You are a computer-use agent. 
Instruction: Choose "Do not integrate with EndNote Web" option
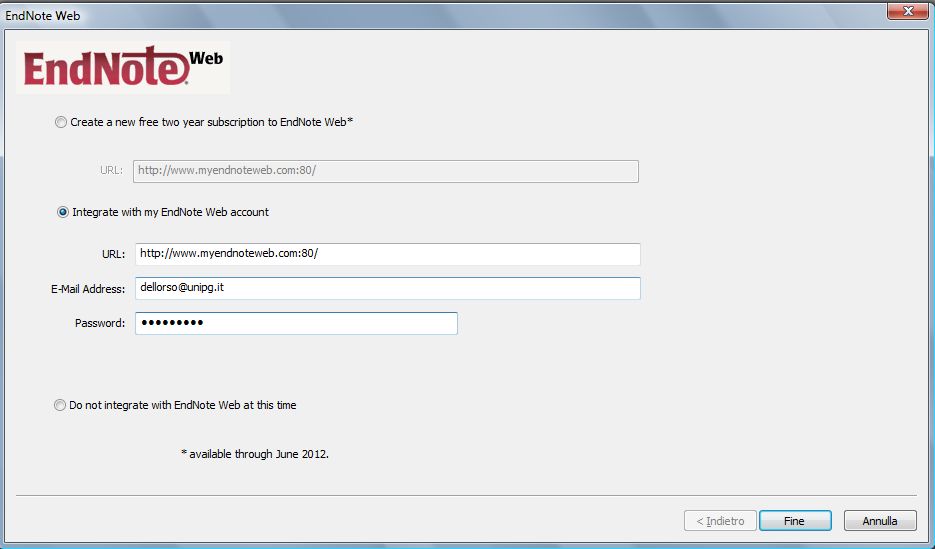coord(62,405)
